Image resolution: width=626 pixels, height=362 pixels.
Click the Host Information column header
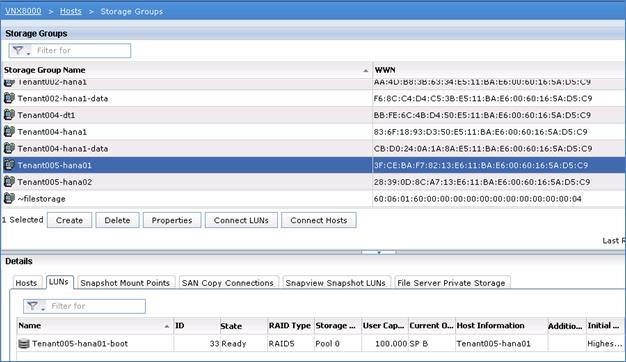(501, 326)
